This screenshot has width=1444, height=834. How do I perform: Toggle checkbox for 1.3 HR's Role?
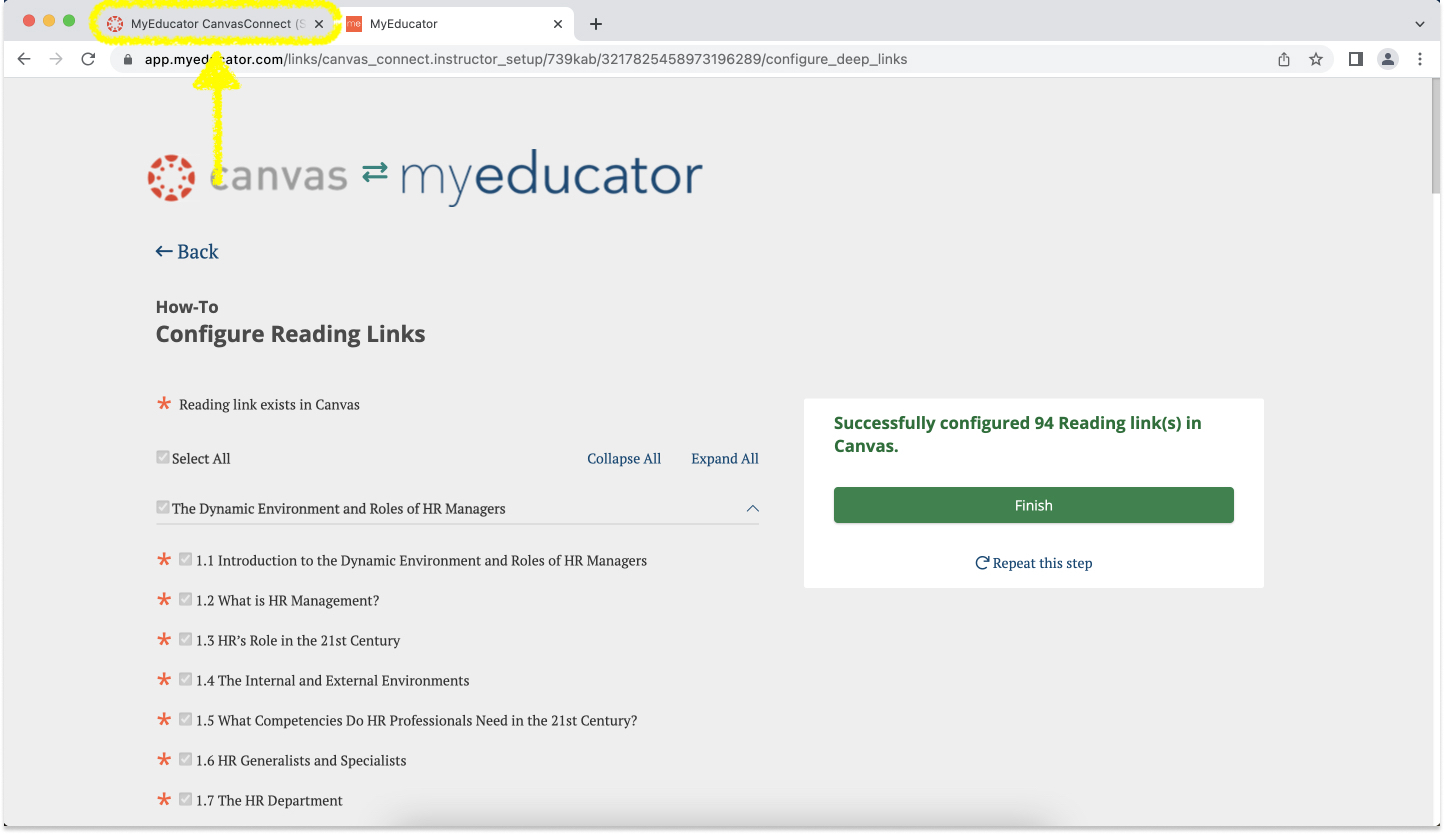(186, 639)
